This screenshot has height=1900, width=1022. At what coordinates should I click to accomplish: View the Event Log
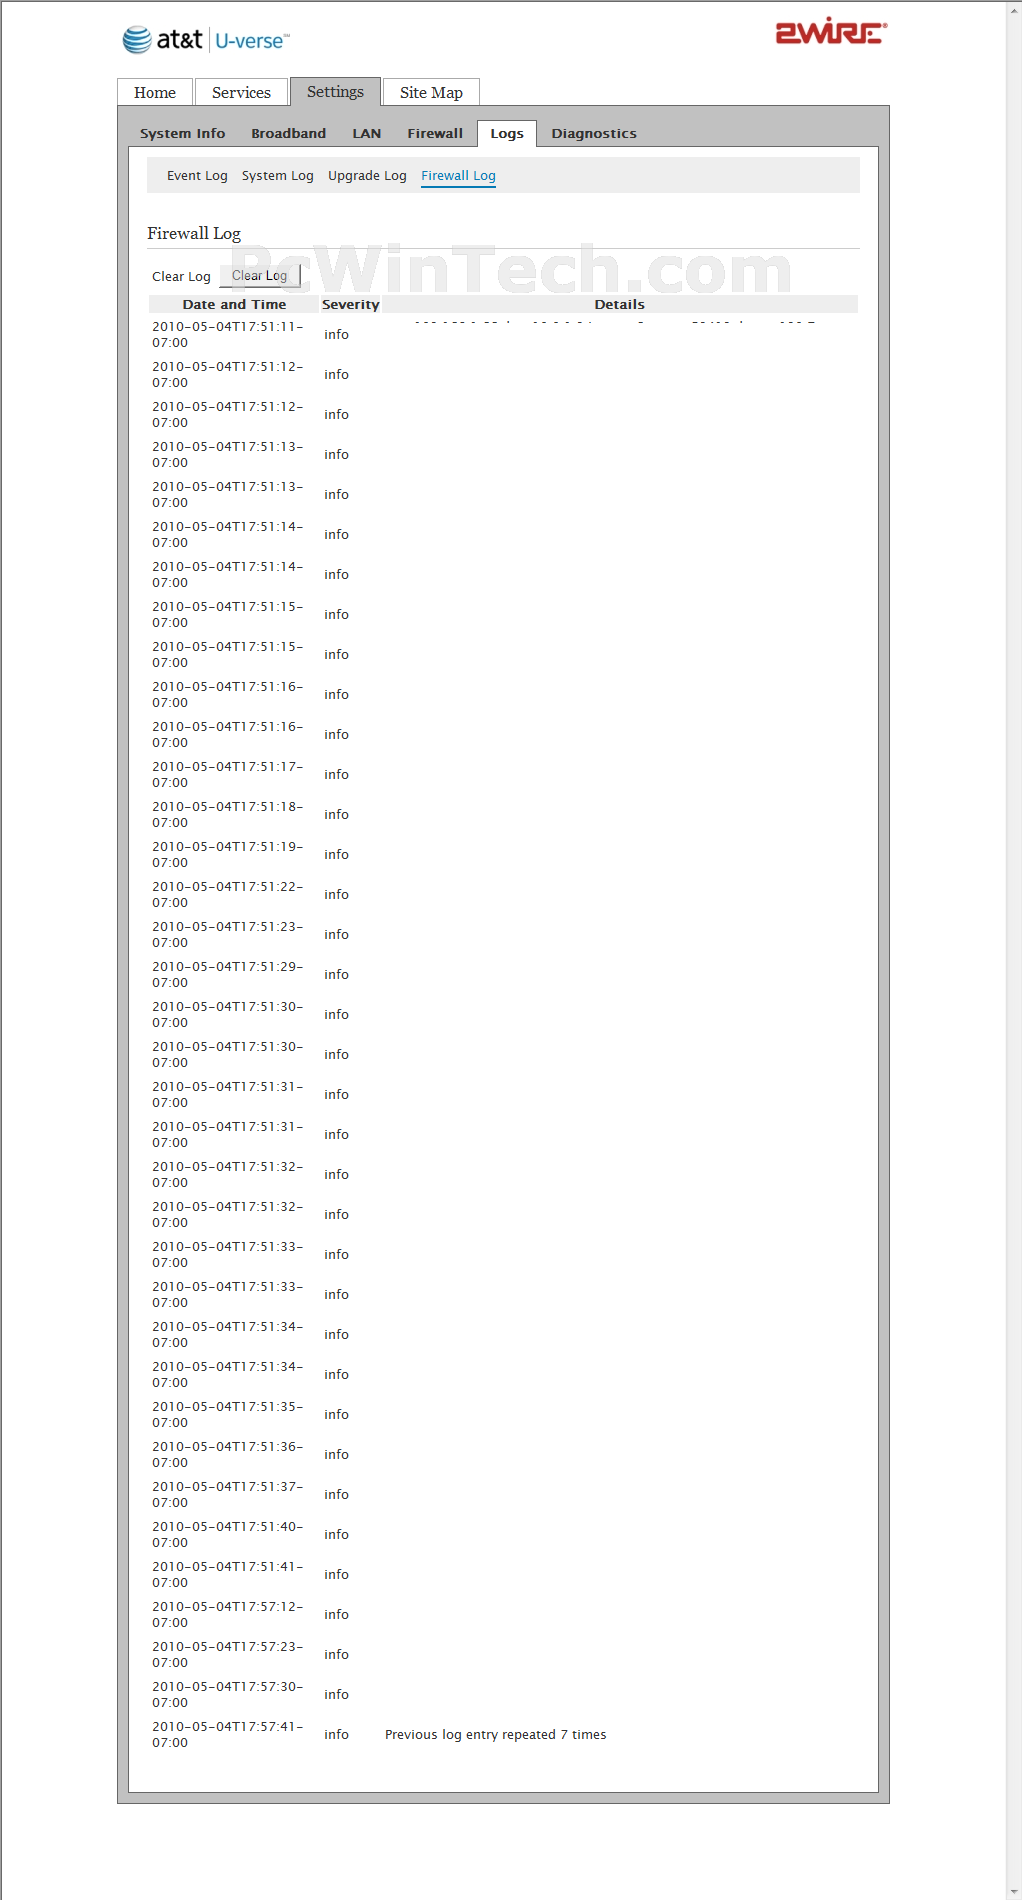point(197,175)
